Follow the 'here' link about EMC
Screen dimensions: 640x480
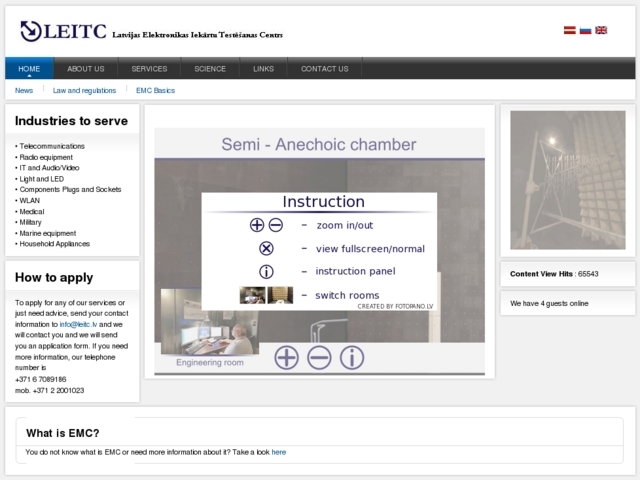(279, 452)
